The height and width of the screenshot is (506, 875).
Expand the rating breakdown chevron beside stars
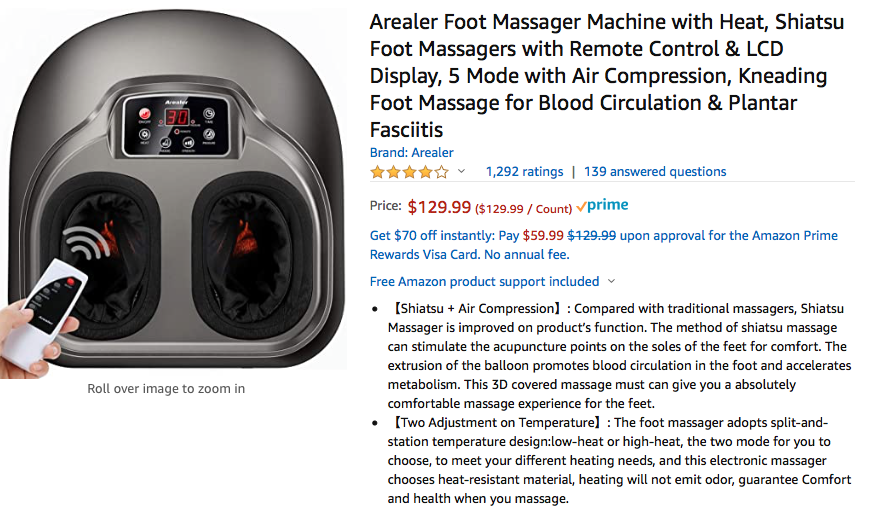pos(461,172)
